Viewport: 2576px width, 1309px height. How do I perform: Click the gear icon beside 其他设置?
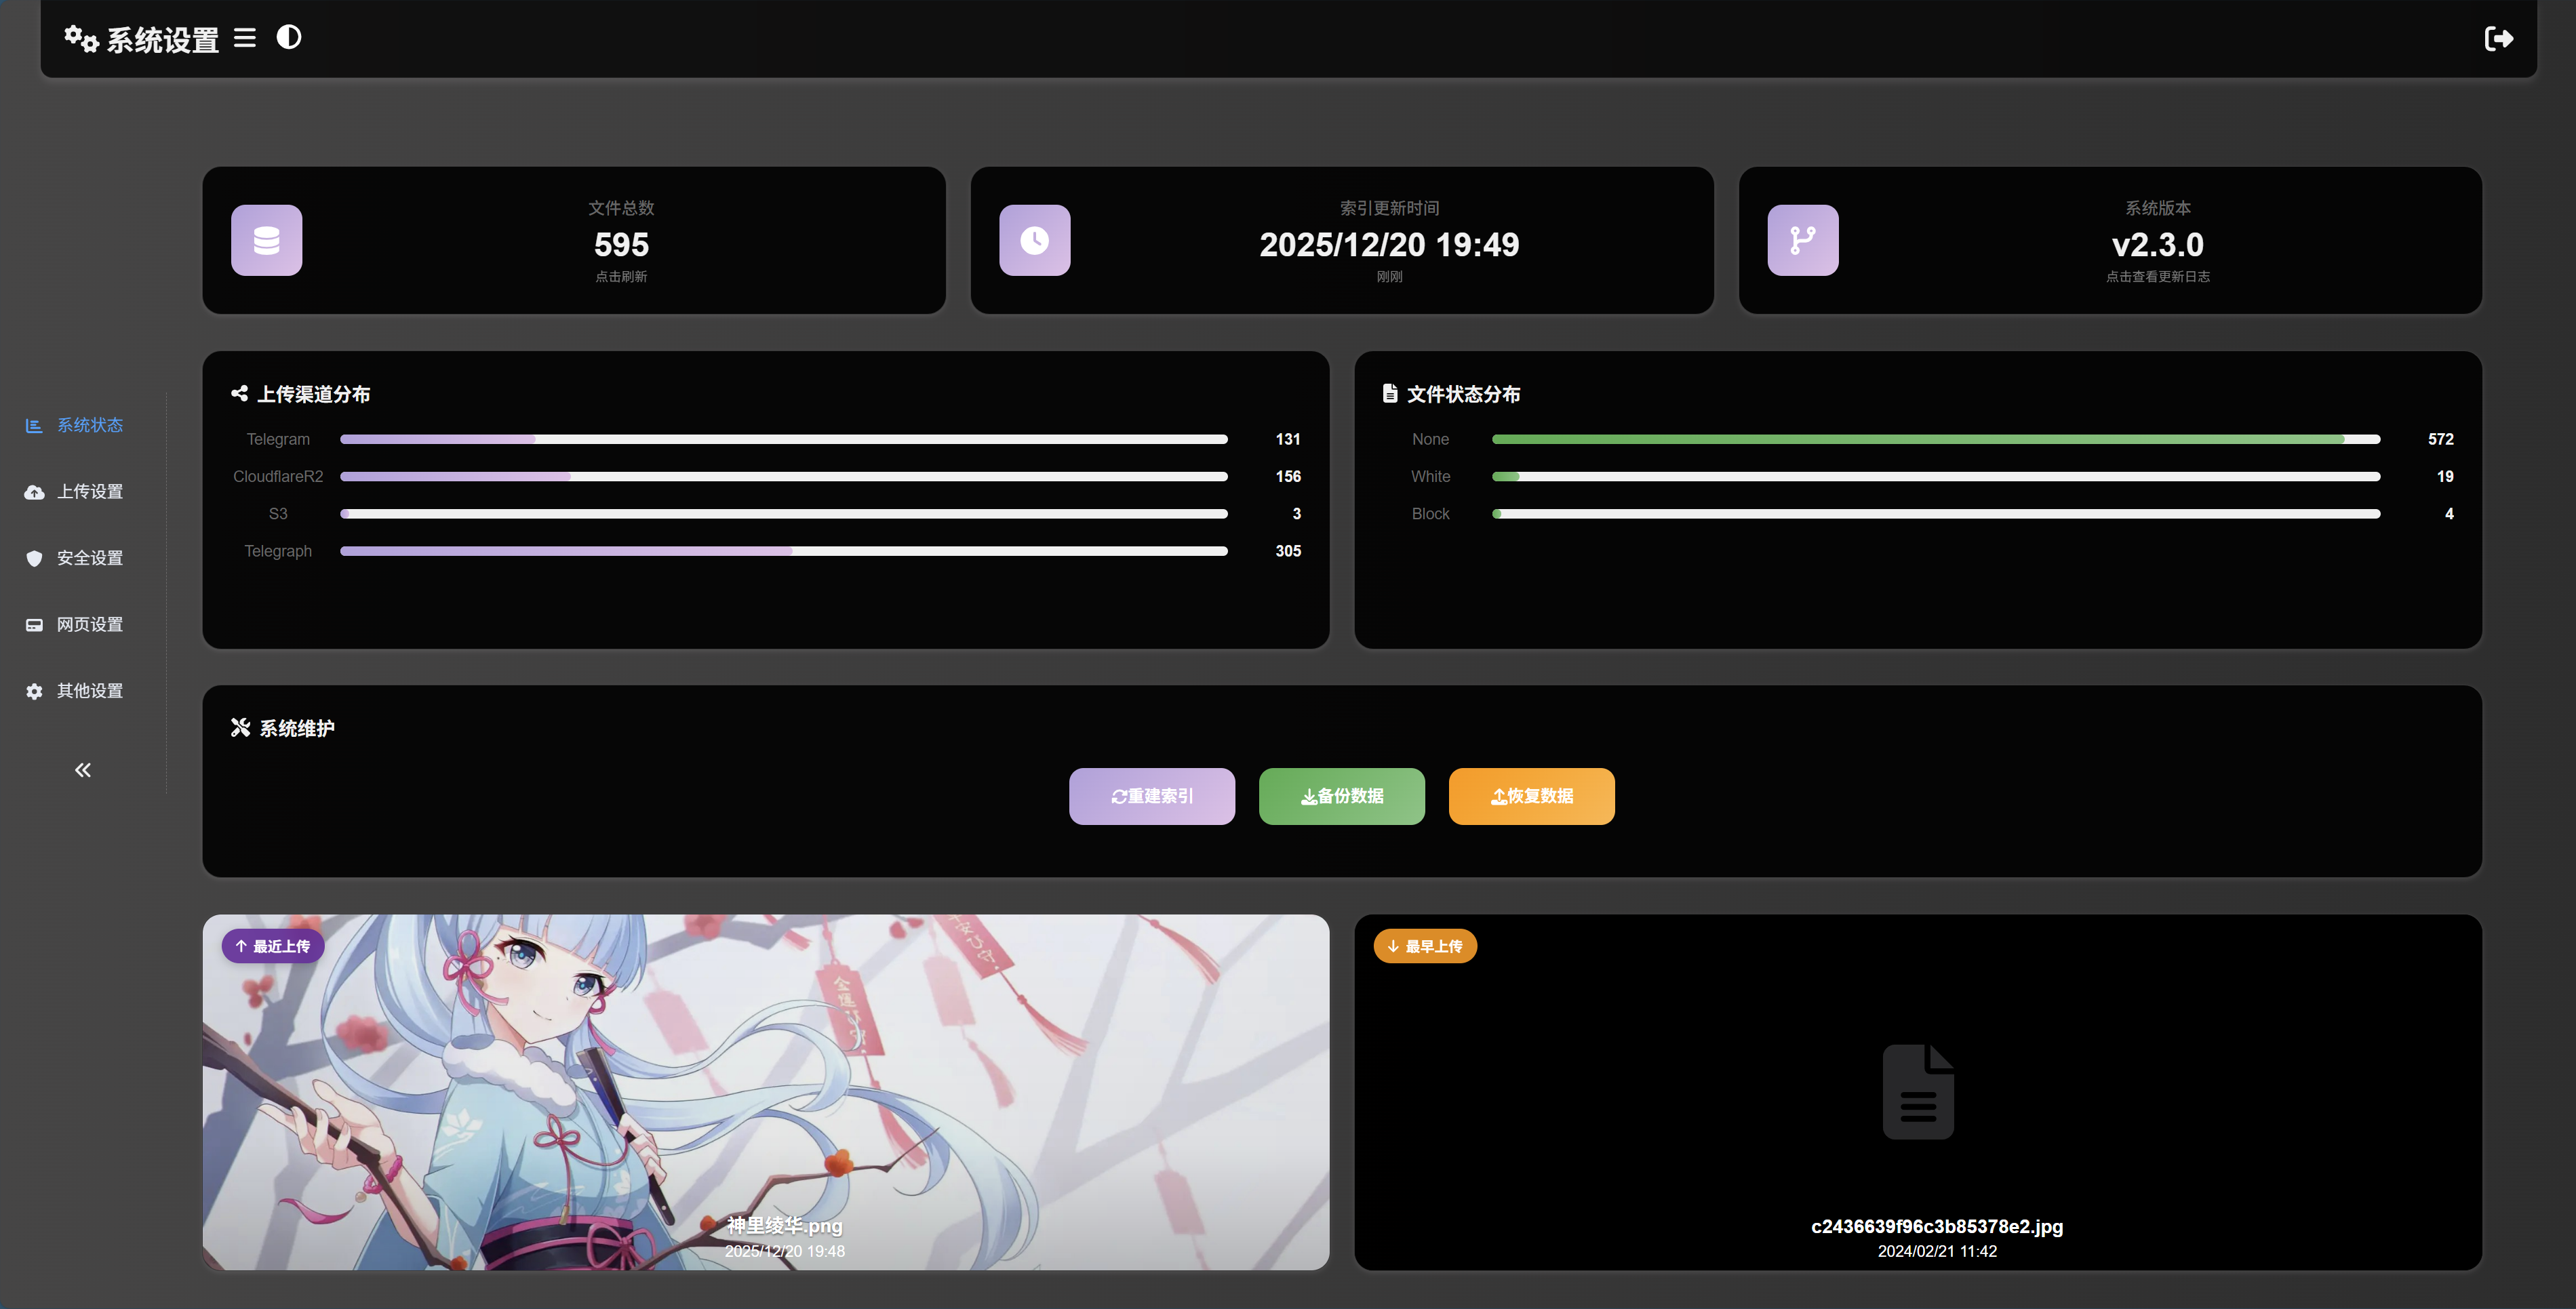34,691
